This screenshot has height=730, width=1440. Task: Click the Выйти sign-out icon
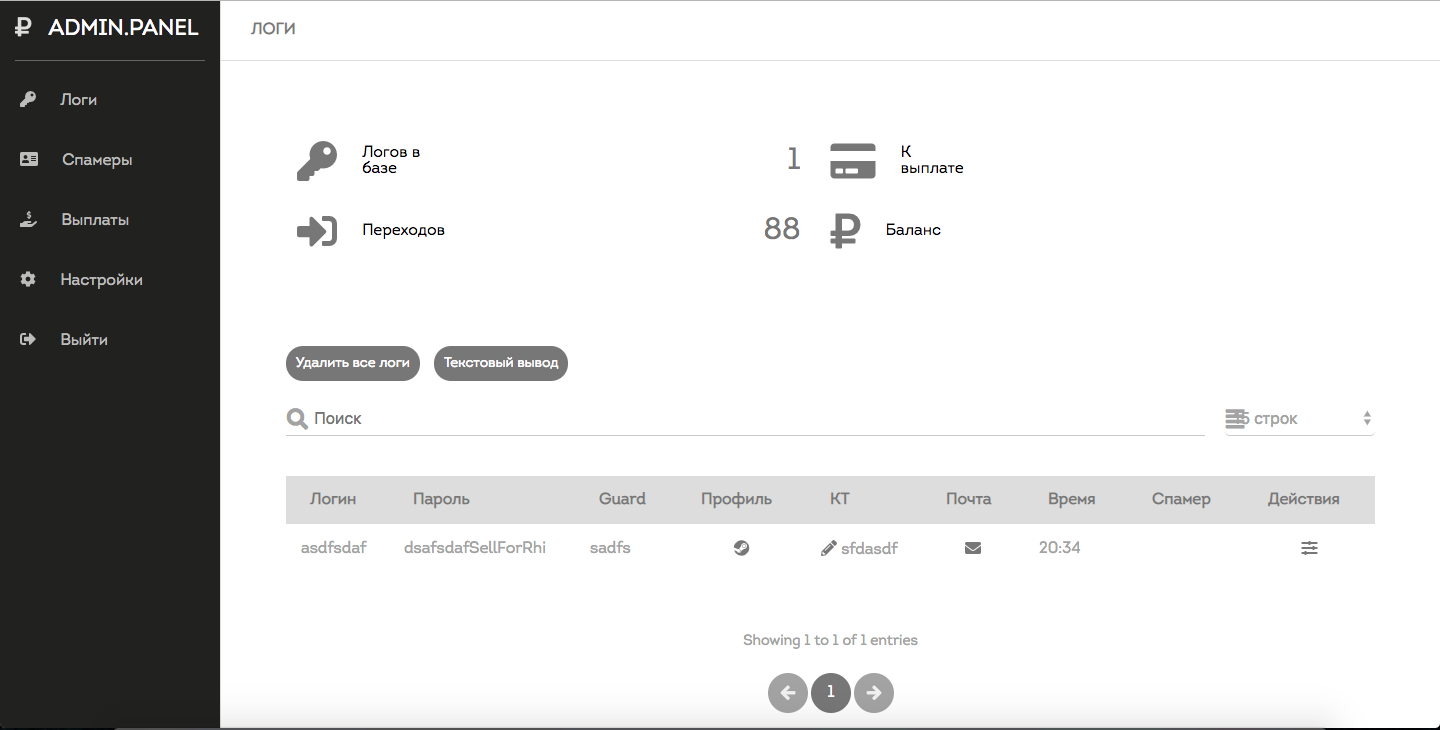point(29,339)
